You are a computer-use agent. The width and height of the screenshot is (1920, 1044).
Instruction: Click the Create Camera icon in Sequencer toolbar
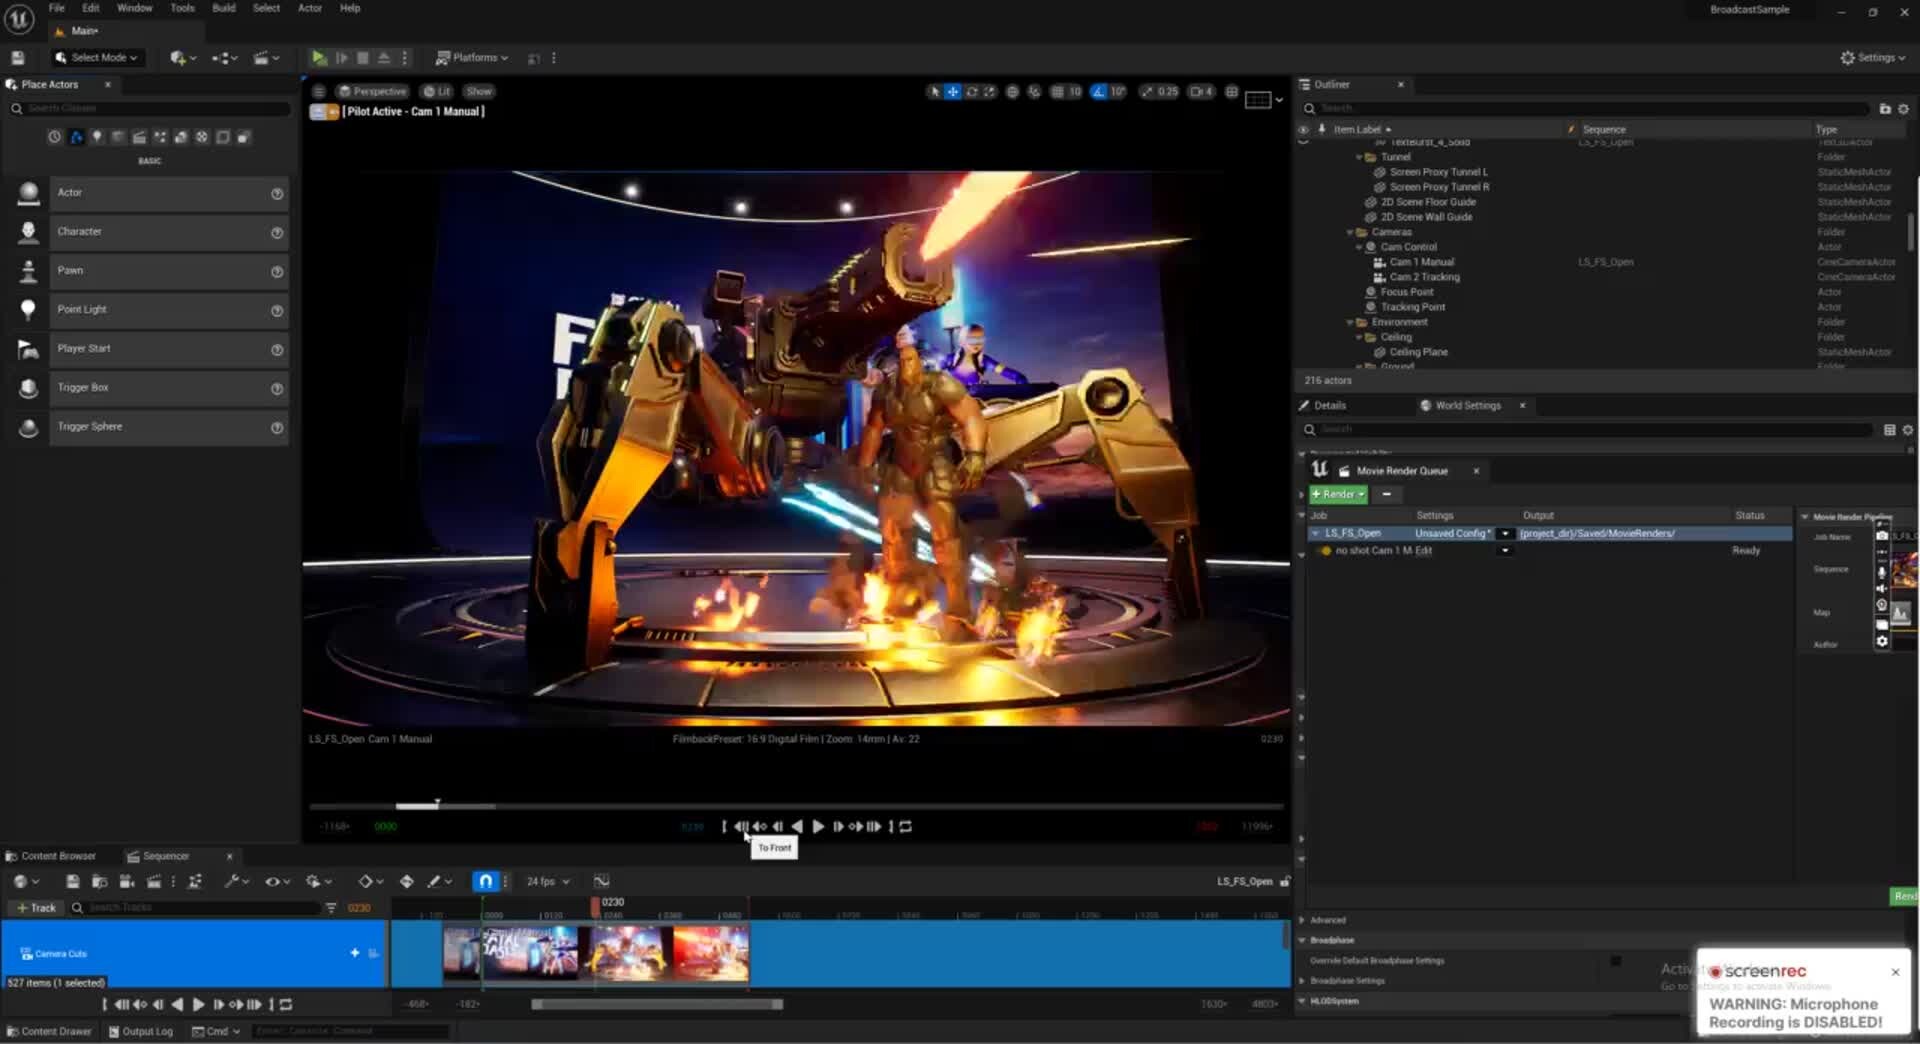(128, 881)
